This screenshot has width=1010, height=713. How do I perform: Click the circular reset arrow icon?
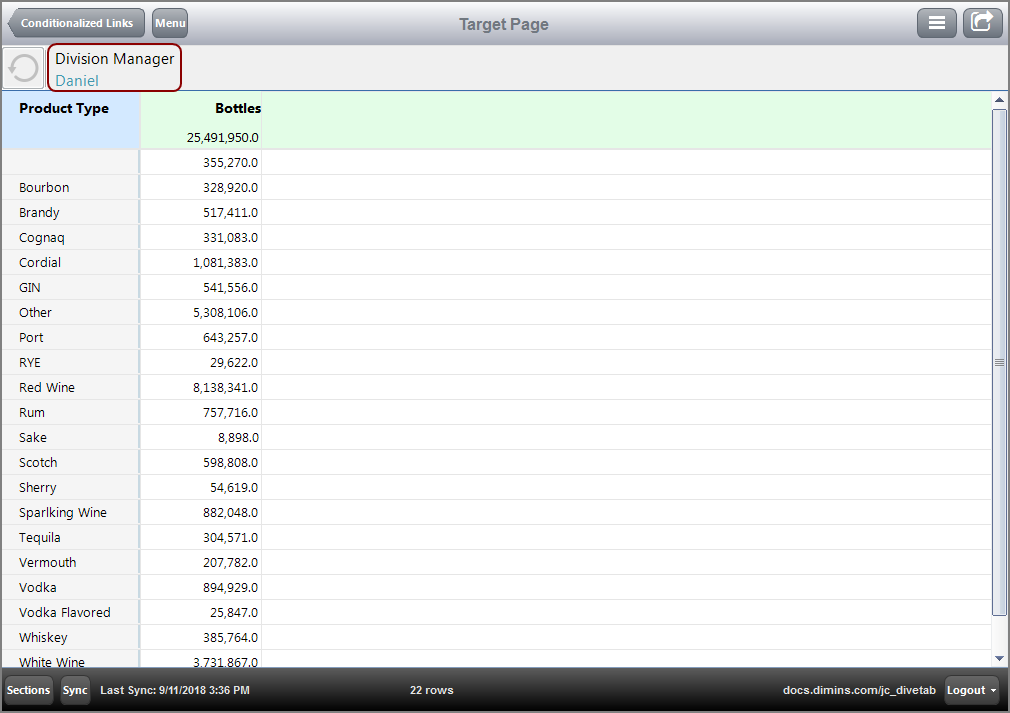[x=23, y=68]
